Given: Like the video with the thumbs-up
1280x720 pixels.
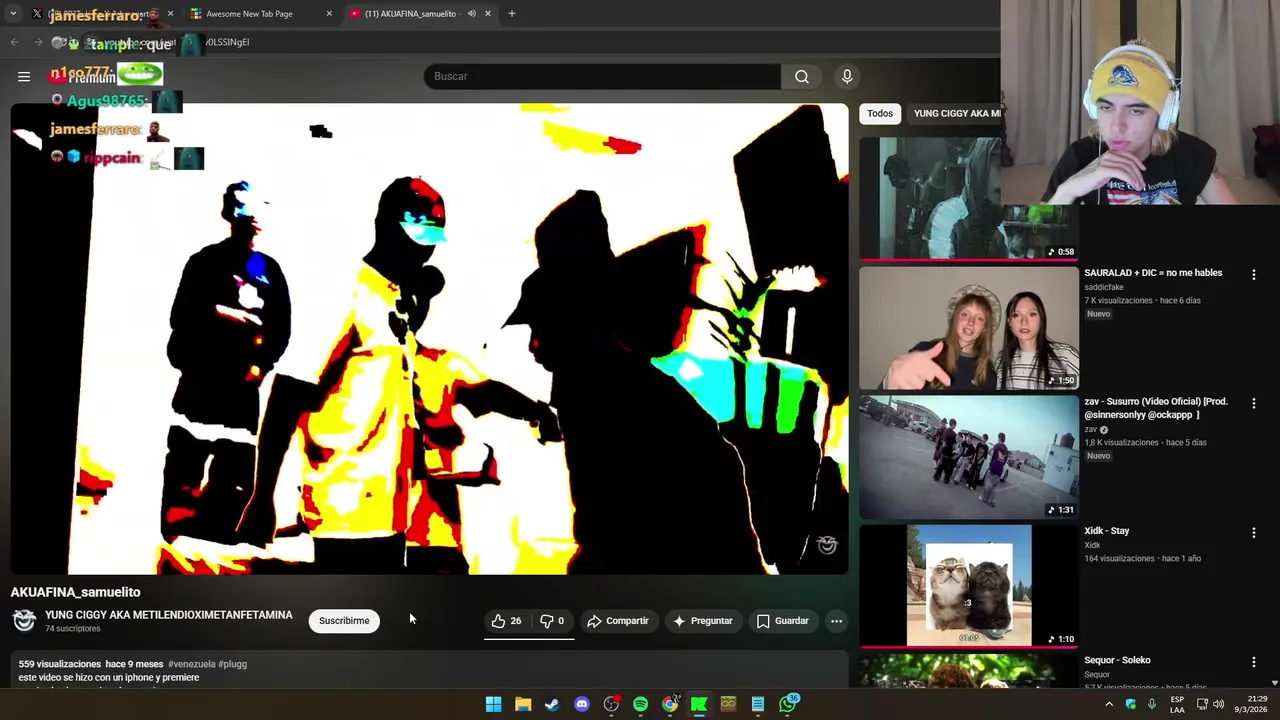Looking at the screenshot, I should tap(507, 621).
